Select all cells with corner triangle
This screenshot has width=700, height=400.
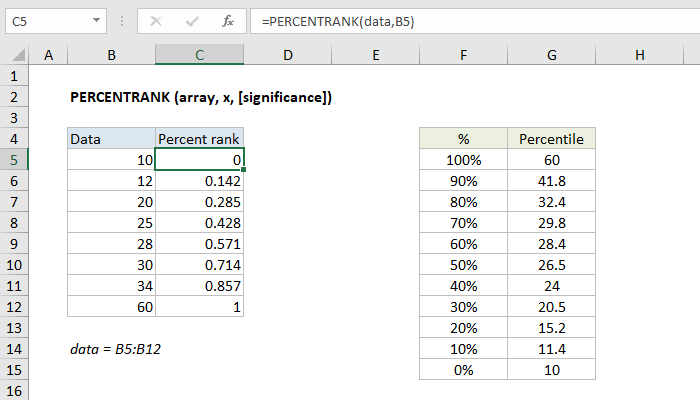tap(18, 55)
